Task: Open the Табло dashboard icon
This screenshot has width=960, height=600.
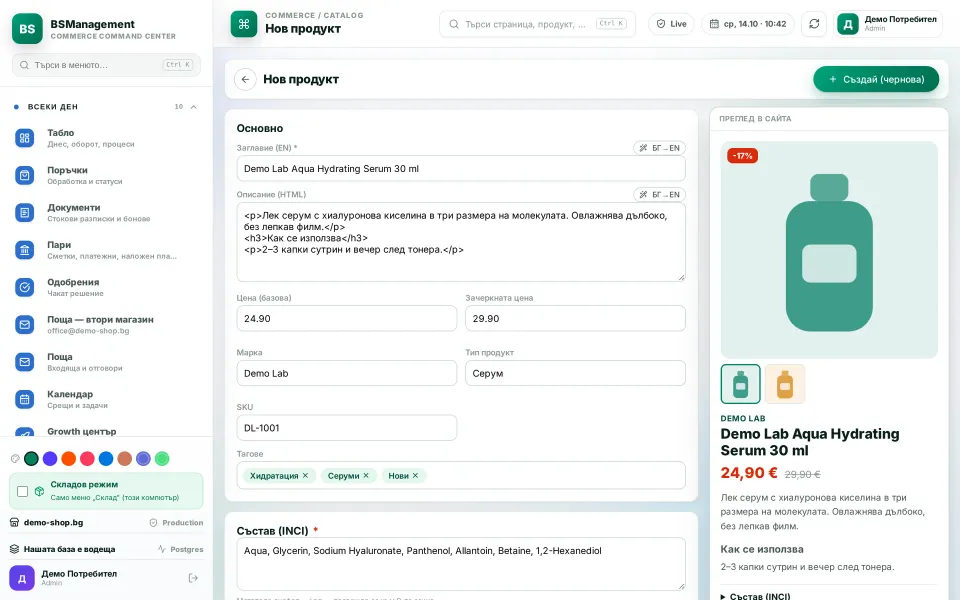Action: (24, 138)
